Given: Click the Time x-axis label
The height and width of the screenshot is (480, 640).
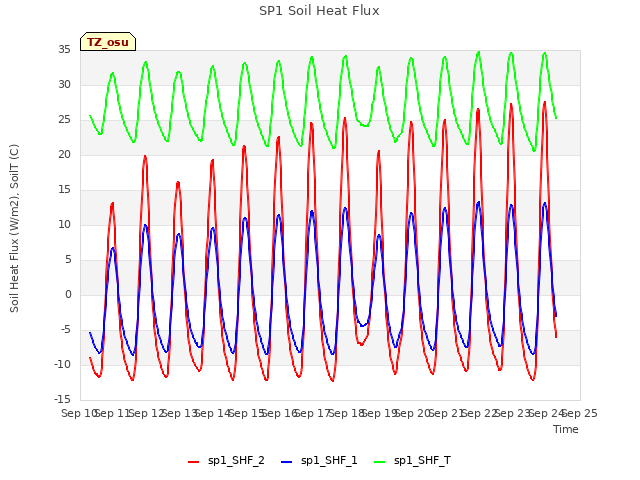Looking at the screenshot, I should [566, 429].
